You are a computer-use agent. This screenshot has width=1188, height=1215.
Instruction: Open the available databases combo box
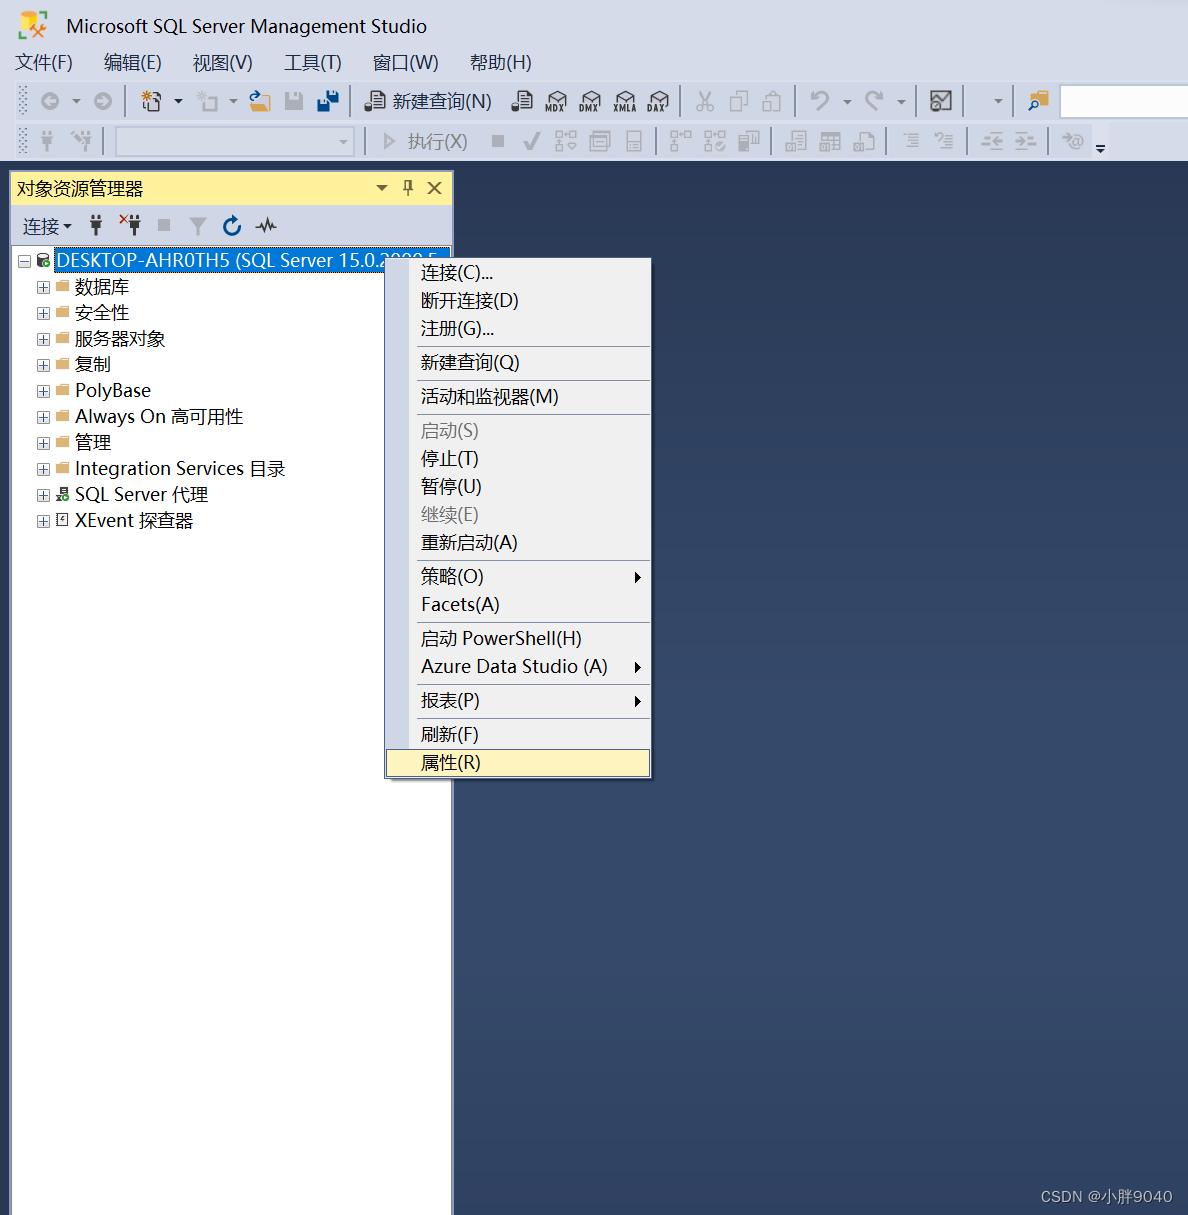[235, 142]
